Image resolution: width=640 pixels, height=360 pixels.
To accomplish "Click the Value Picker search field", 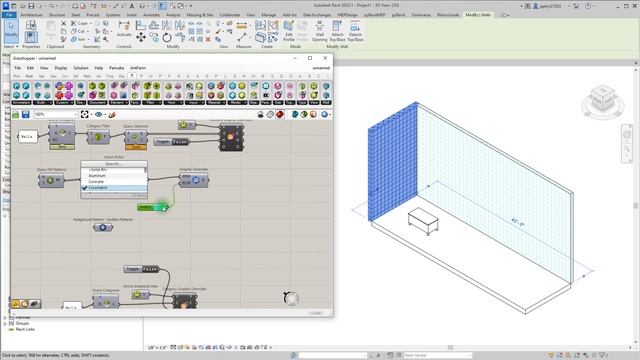I will click(x=114, y=164).
